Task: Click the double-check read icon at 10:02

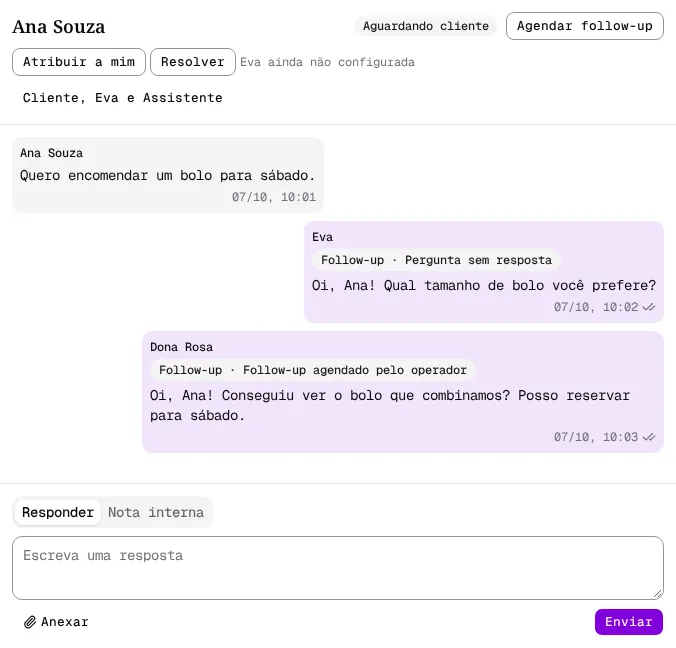Action: point(649,307)
